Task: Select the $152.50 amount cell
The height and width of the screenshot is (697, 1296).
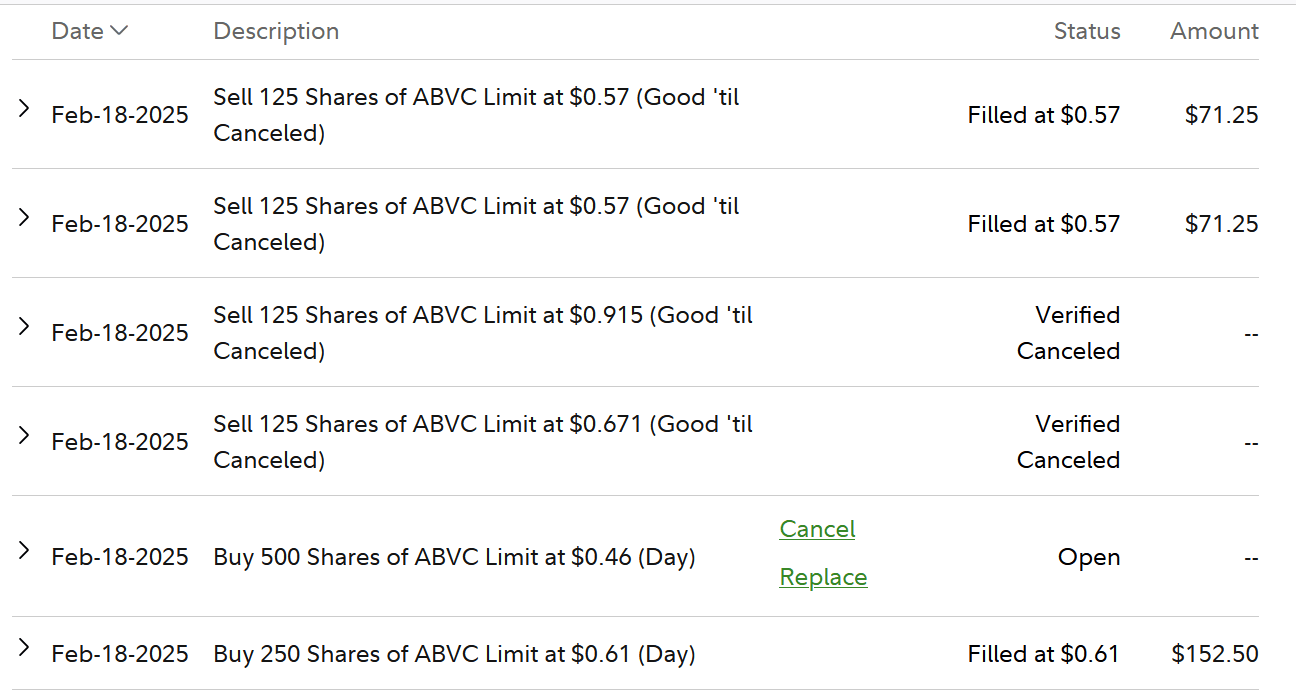Action: click(1214, 654)
